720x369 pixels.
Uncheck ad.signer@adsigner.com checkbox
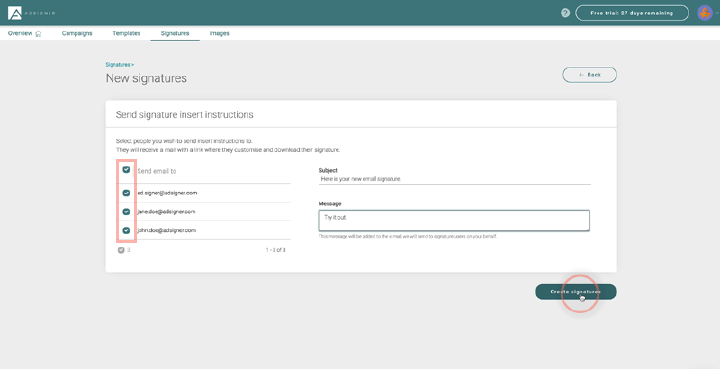point(126,193)
